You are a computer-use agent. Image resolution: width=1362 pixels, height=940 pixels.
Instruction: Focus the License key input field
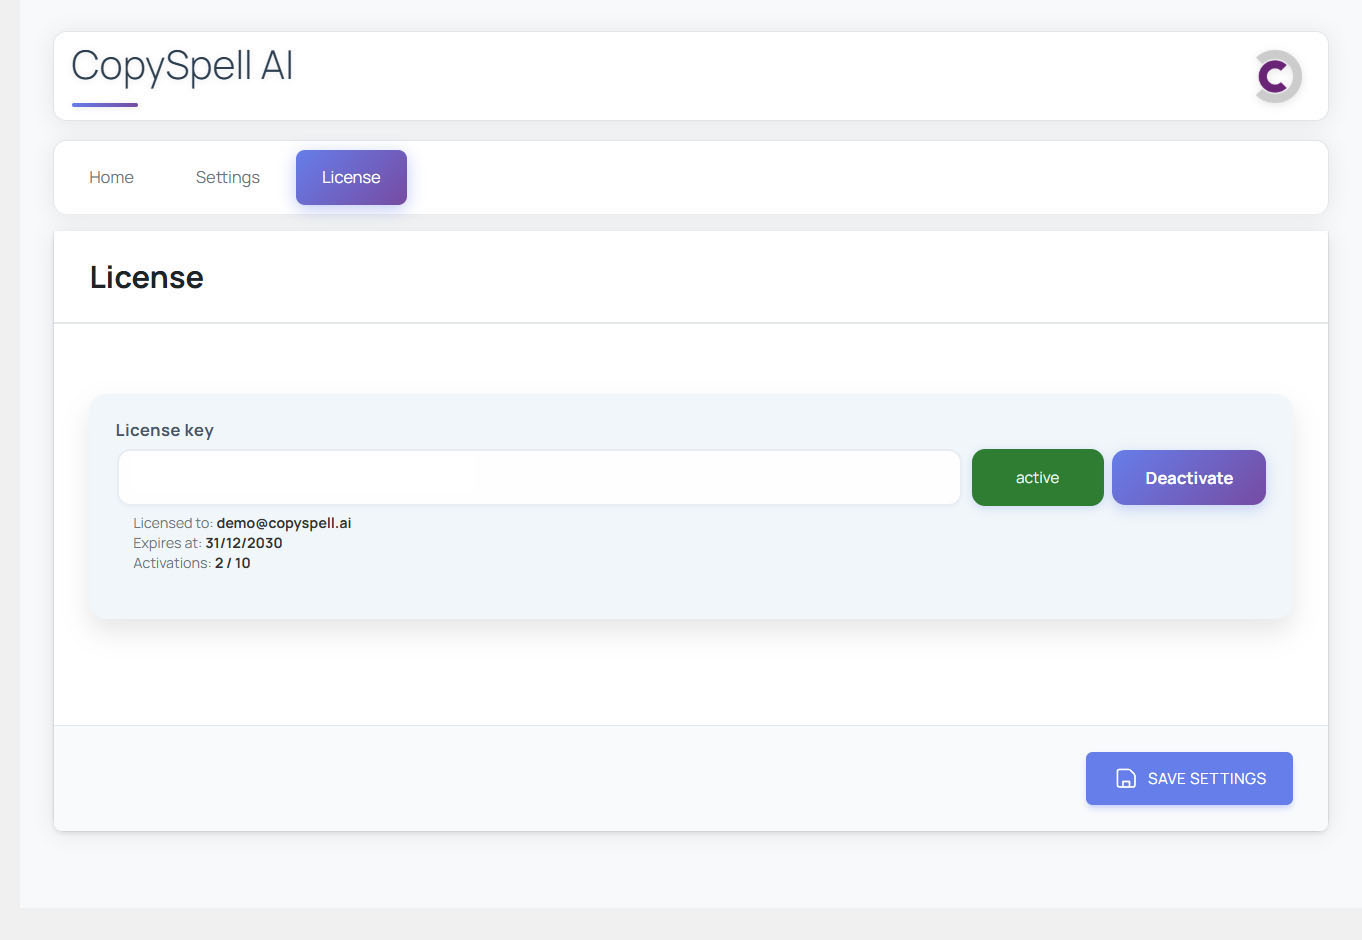(x=539, y=478)
